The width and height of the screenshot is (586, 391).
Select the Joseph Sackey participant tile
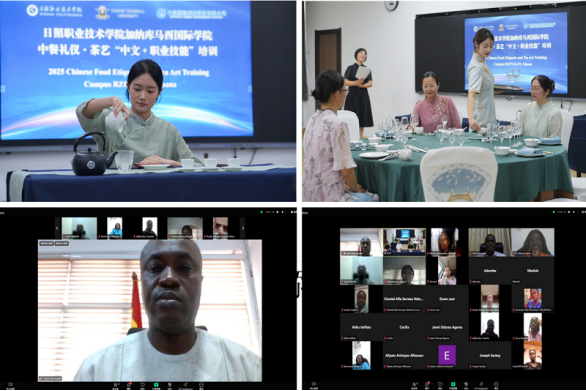pos(490,355)
